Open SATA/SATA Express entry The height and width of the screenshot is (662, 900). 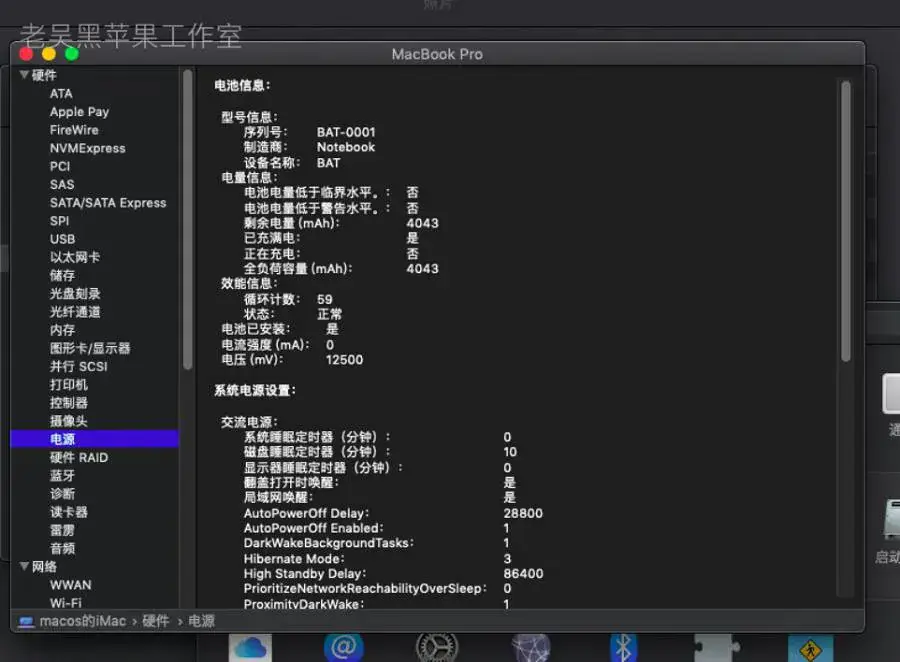(108, 203)
